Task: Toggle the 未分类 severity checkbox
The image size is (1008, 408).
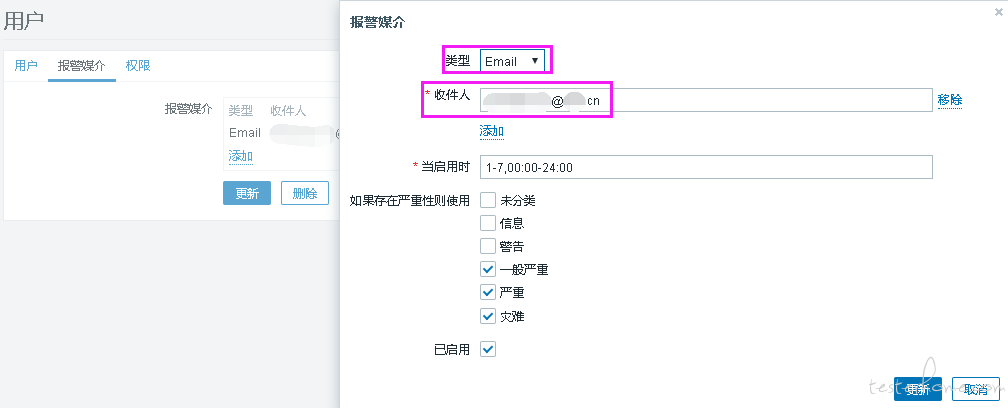Action: pyautogui.click(x=488, y=200)
